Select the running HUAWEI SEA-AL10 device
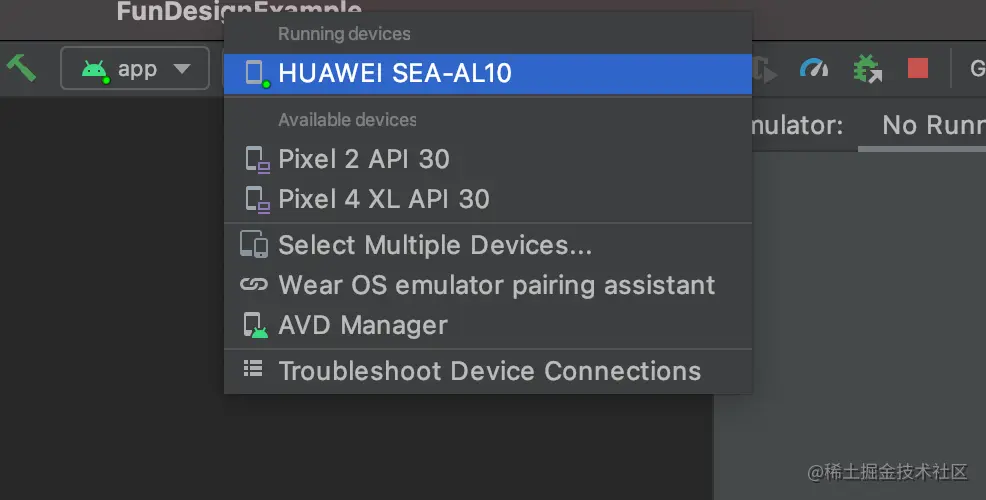Image resolution: width=986 pixels, height=500 pixels. (488, 74)
